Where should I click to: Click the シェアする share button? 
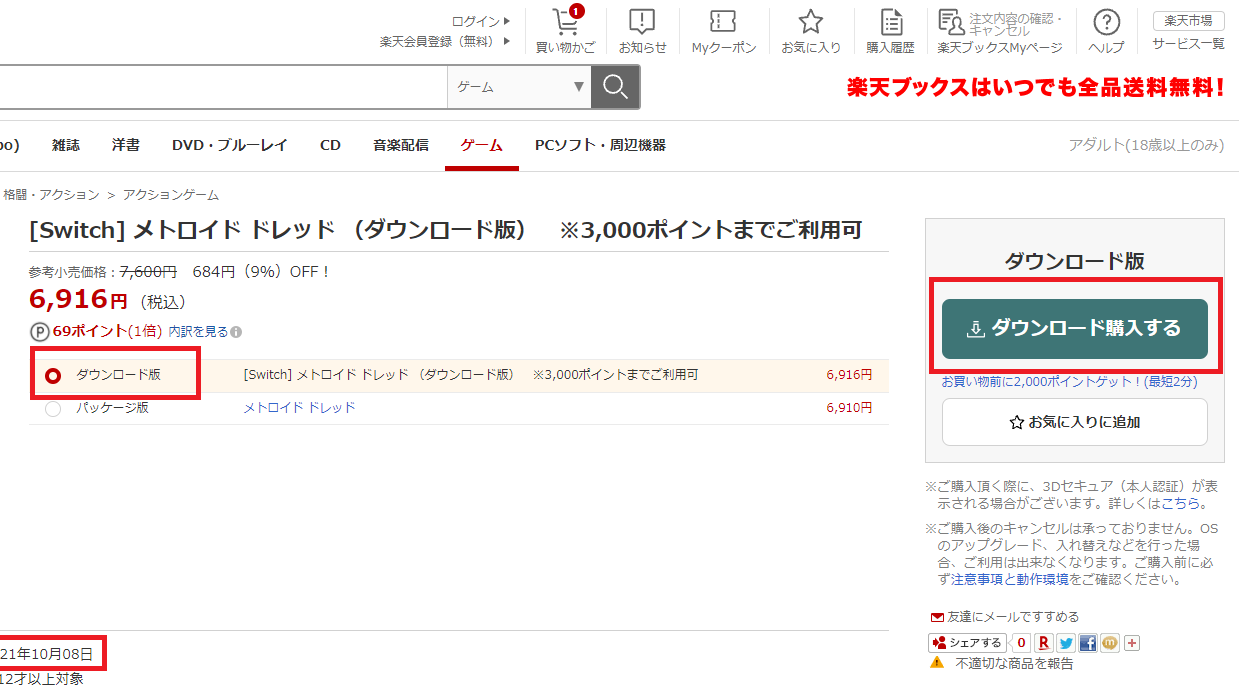967,643
